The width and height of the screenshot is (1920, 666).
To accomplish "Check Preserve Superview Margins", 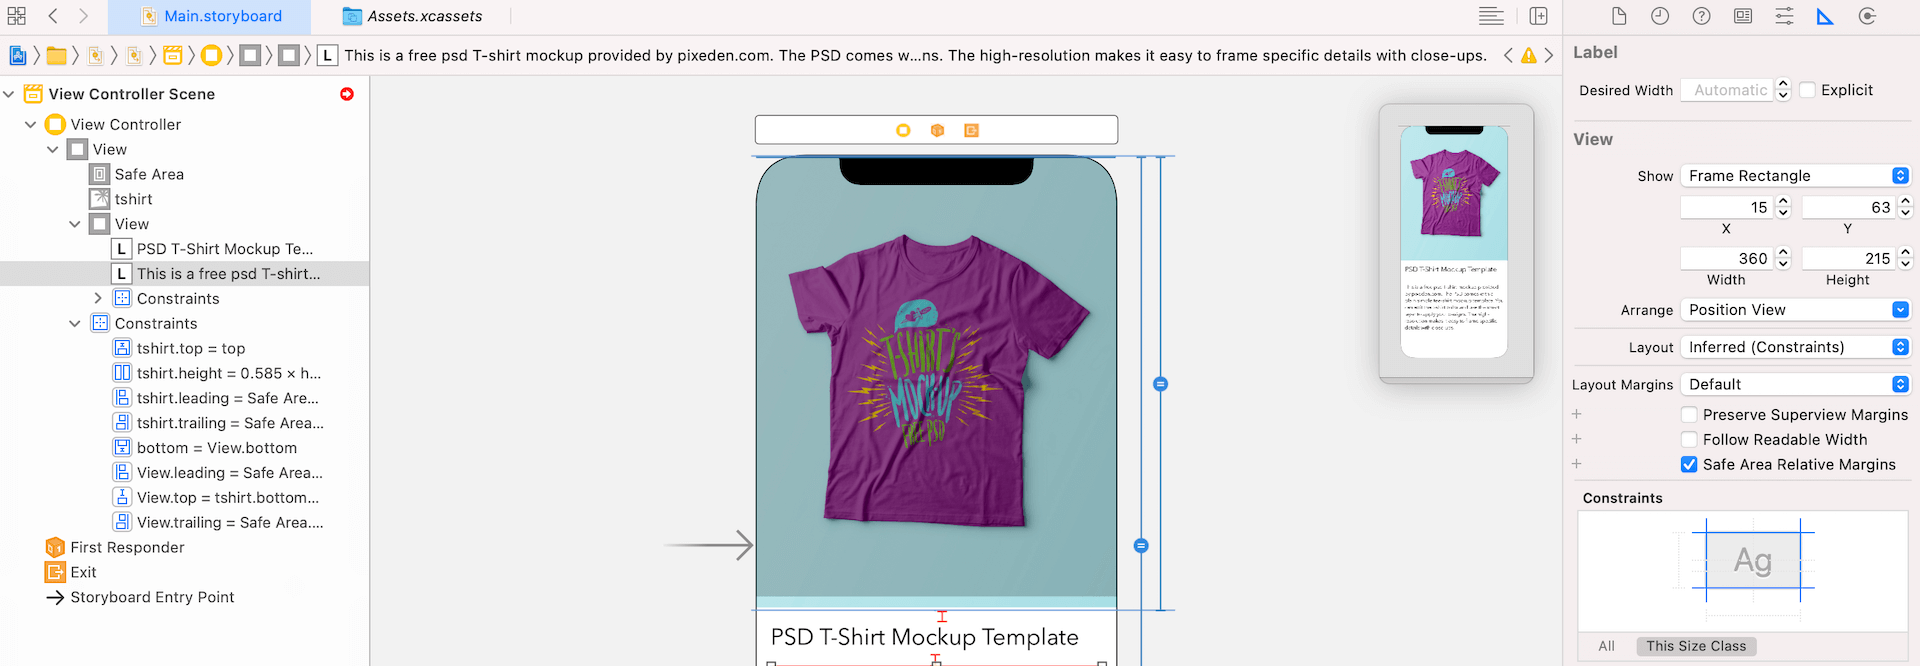I will tap(1689, 414).
